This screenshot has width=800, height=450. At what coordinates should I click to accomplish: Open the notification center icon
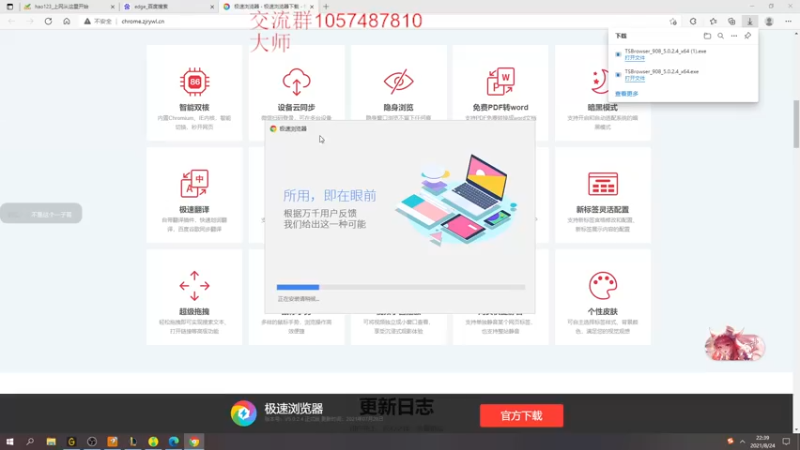[786, 441]
